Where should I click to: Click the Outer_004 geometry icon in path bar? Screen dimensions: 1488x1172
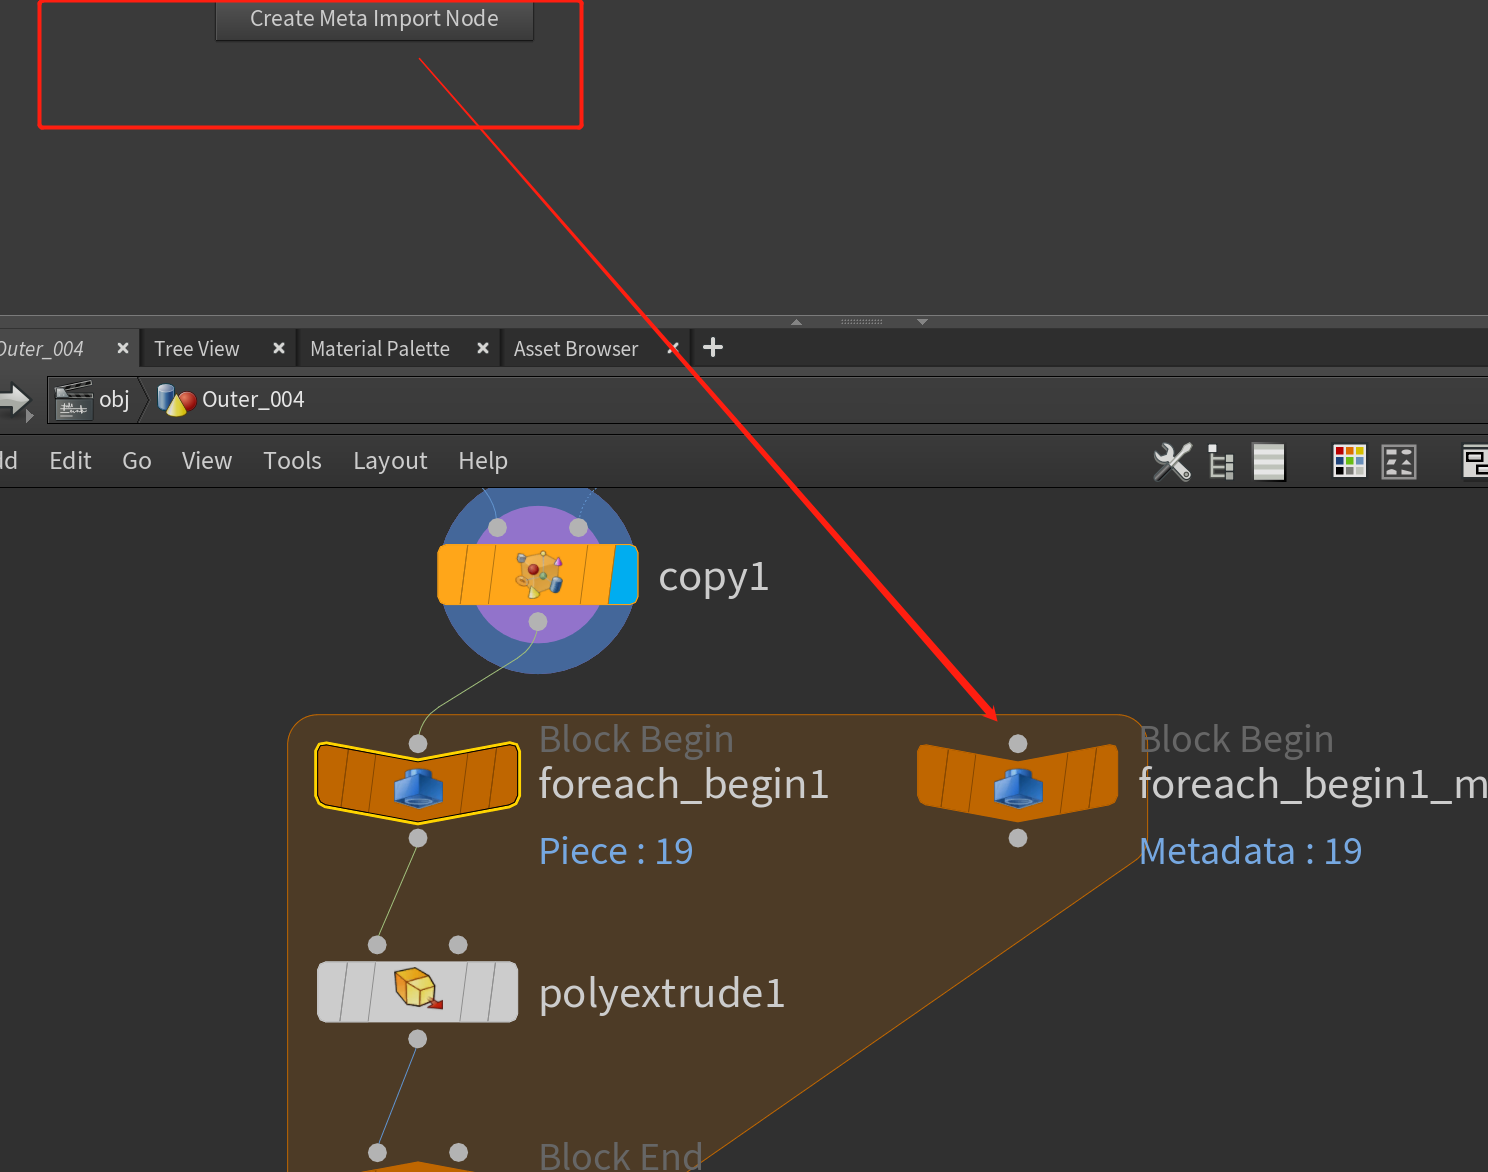coord(175,399)
